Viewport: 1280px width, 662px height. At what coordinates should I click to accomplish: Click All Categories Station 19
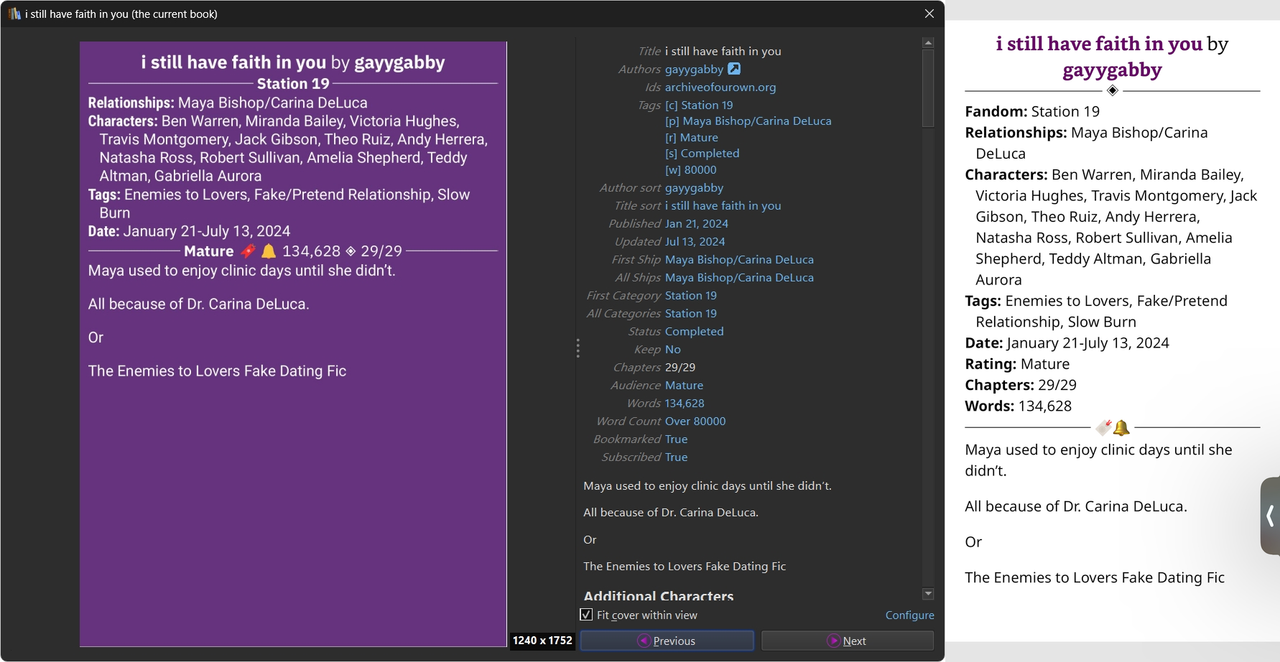[691, 314]
